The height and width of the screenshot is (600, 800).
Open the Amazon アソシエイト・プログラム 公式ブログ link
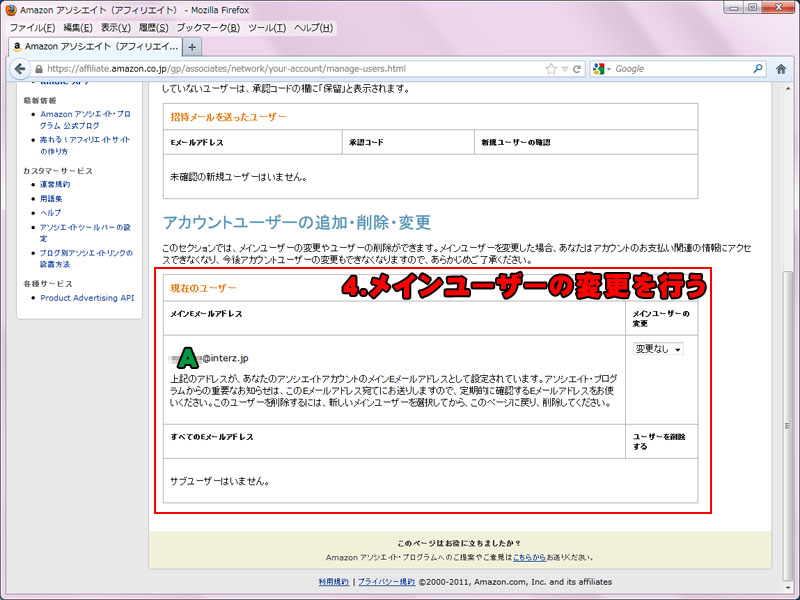pyautogui.click(x=85, y=120)
